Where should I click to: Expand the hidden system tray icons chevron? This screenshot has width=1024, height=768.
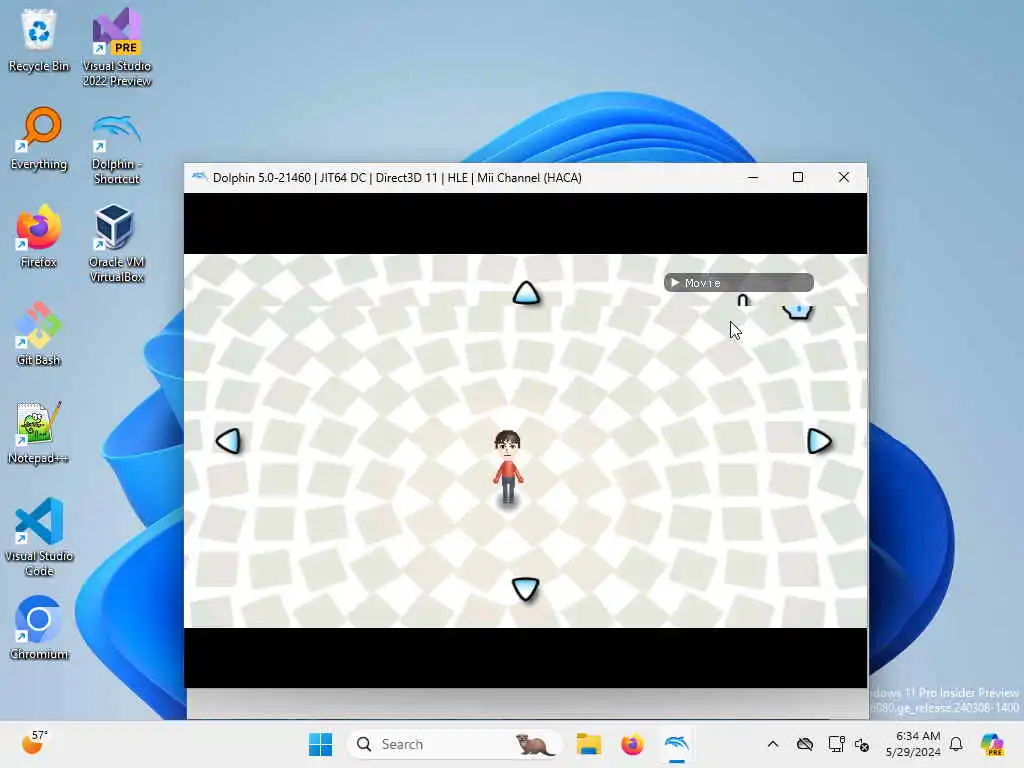tap(773, 744)
